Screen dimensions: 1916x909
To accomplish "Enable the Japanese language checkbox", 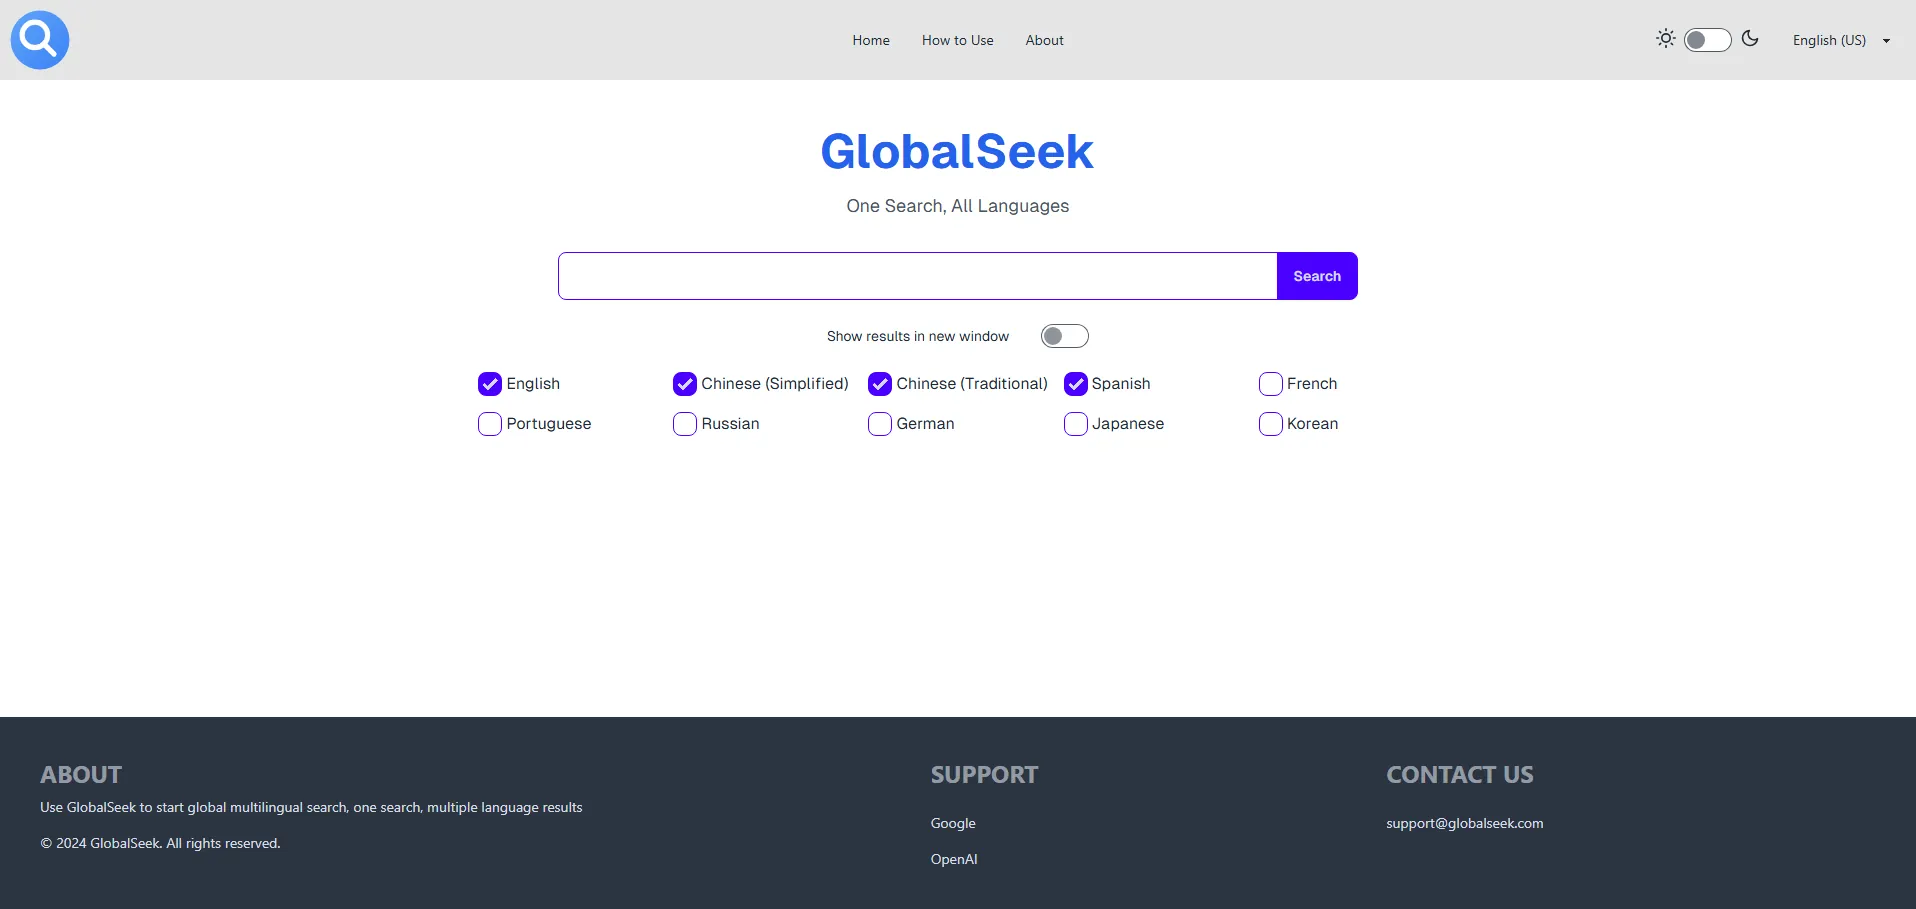I will pos(1076,424).
